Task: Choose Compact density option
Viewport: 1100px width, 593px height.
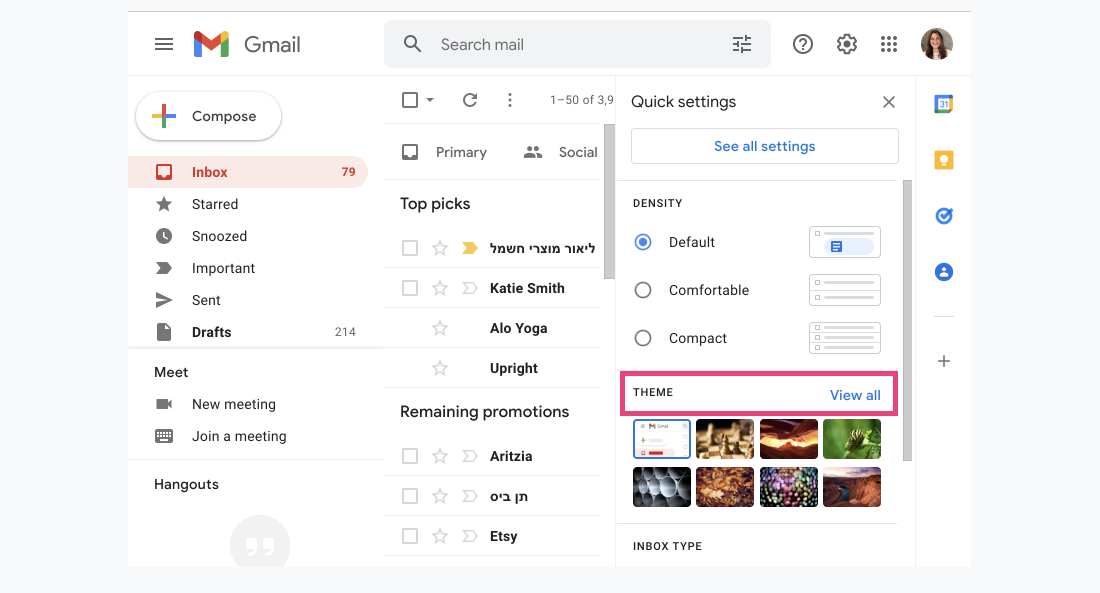Action: coord(643,338)
